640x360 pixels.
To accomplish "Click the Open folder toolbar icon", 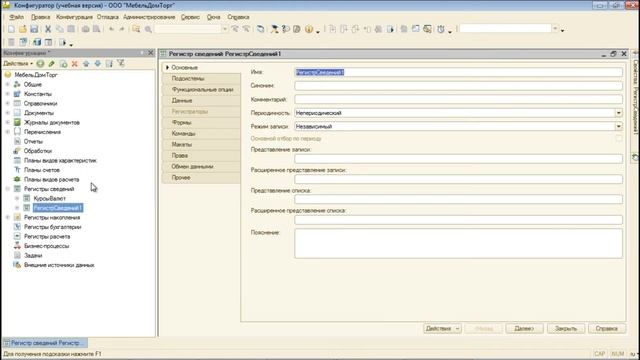I will coord(22,29).
